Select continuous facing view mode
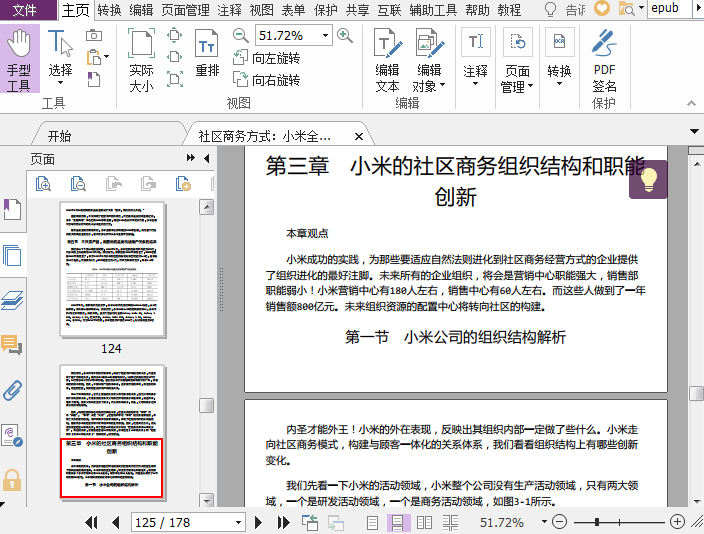 tap(450, 523)
